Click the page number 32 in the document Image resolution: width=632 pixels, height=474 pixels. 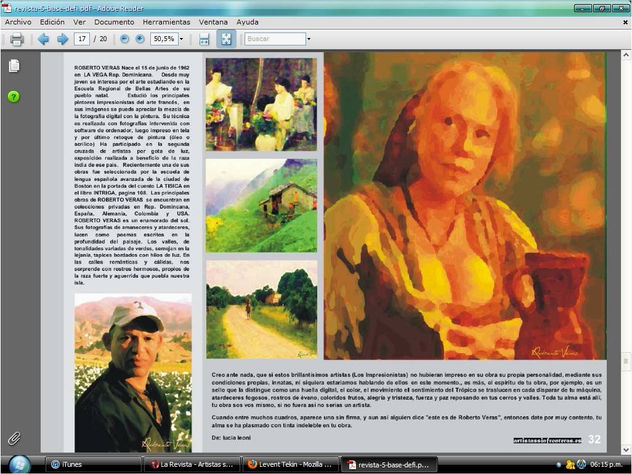(594, 439)
